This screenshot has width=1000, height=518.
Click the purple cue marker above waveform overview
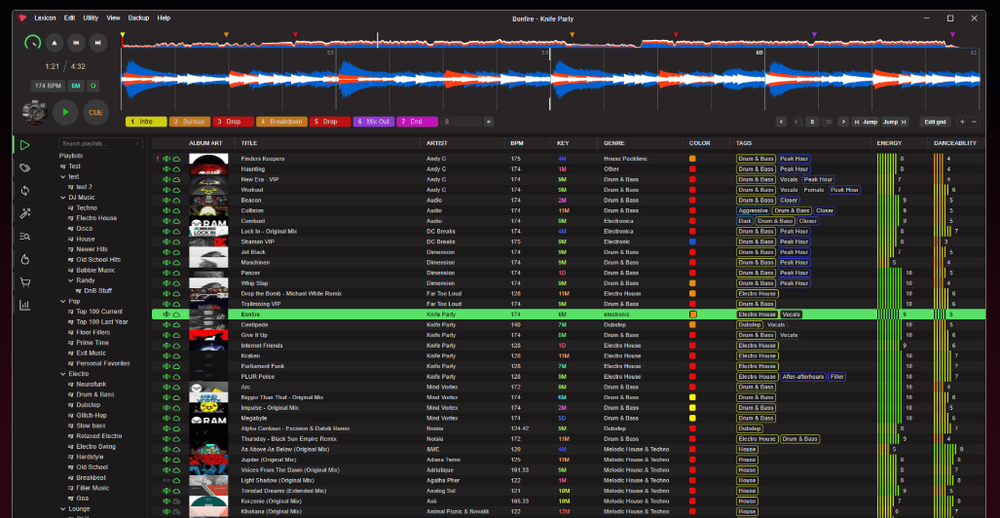[x=814, y=34]
